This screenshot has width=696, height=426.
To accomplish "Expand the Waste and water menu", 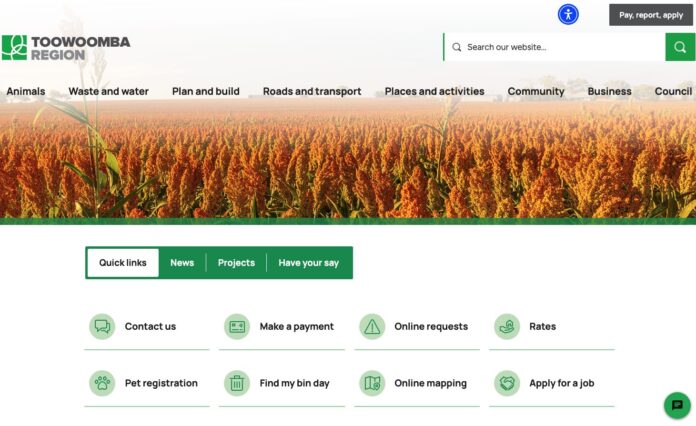I will pyautogui.click(x=108, y=91).
